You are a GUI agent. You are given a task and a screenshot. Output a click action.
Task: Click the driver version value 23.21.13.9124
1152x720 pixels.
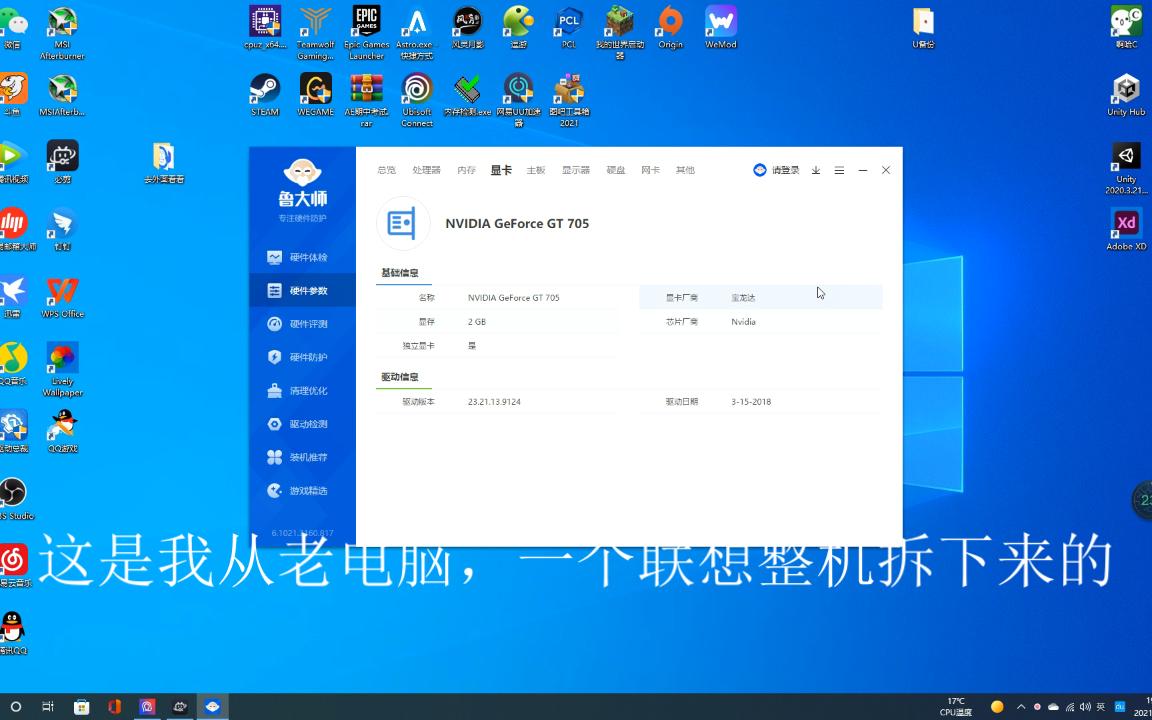(x=494, y=402)
